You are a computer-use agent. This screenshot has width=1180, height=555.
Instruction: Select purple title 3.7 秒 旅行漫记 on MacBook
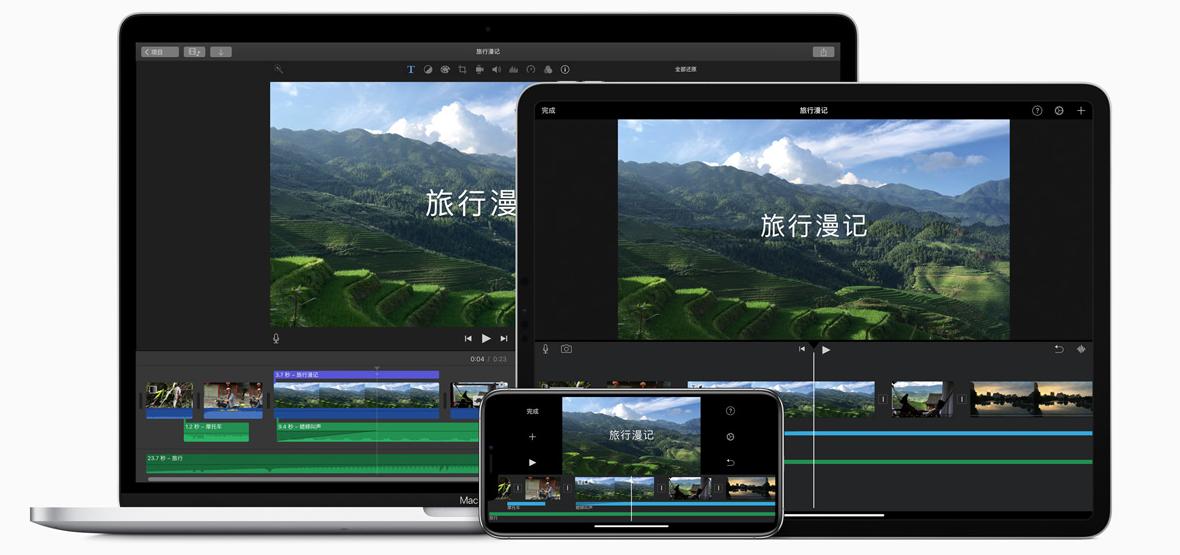(x=356, y=374)
